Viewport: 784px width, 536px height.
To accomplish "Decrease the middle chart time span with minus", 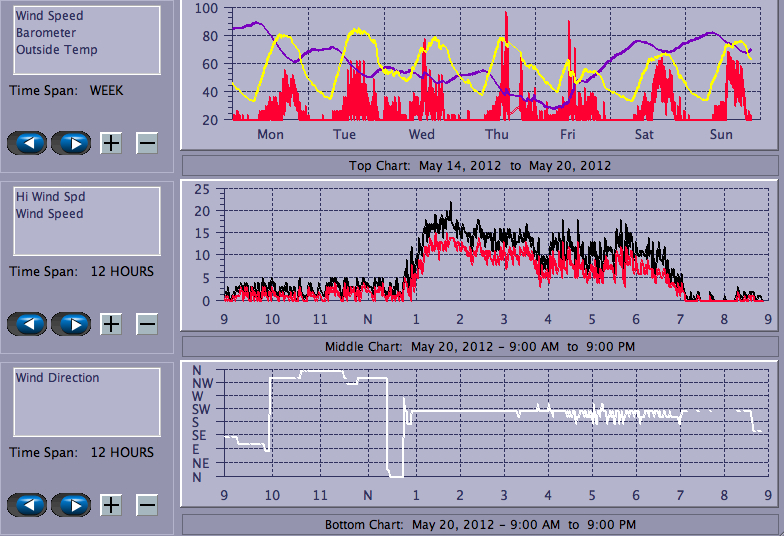I will pyautogui.click(x=147, y=324).
